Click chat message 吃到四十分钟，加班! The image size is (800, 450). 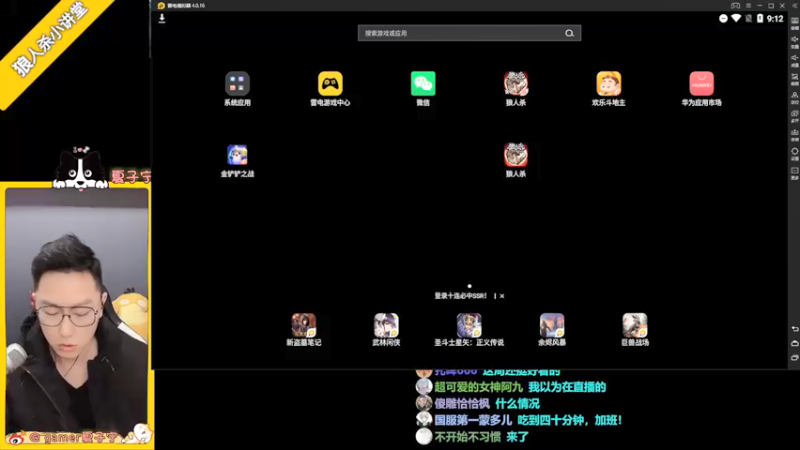(569, 420)
